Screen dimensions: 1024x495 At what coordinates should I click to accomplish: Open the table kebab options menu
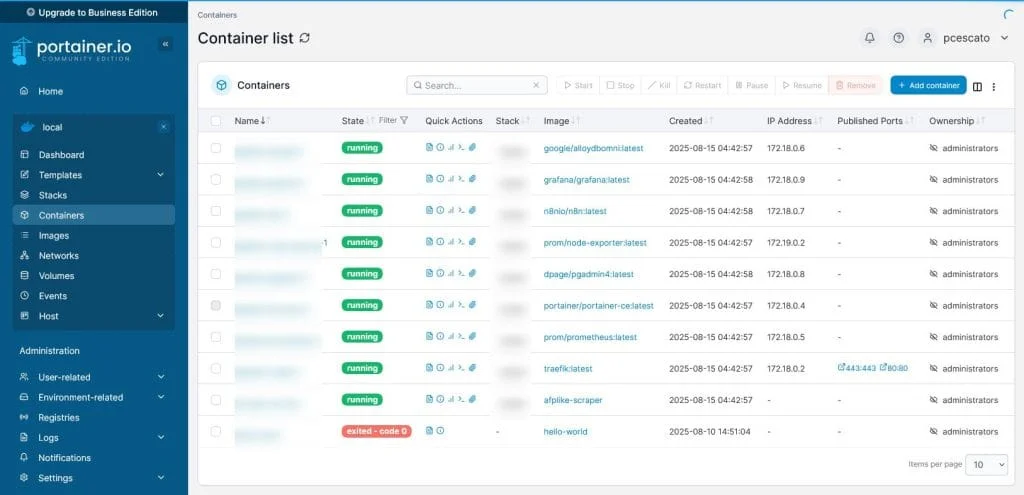[x=994, y=86]
